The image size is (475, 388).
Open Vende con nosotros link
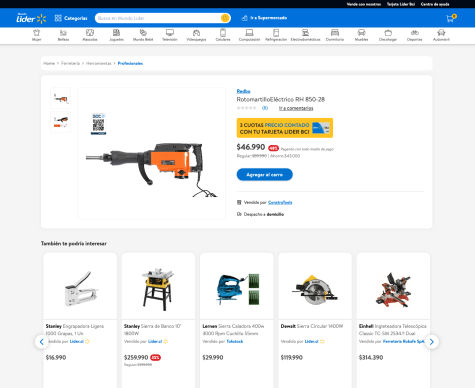click(x=364, y=4)
